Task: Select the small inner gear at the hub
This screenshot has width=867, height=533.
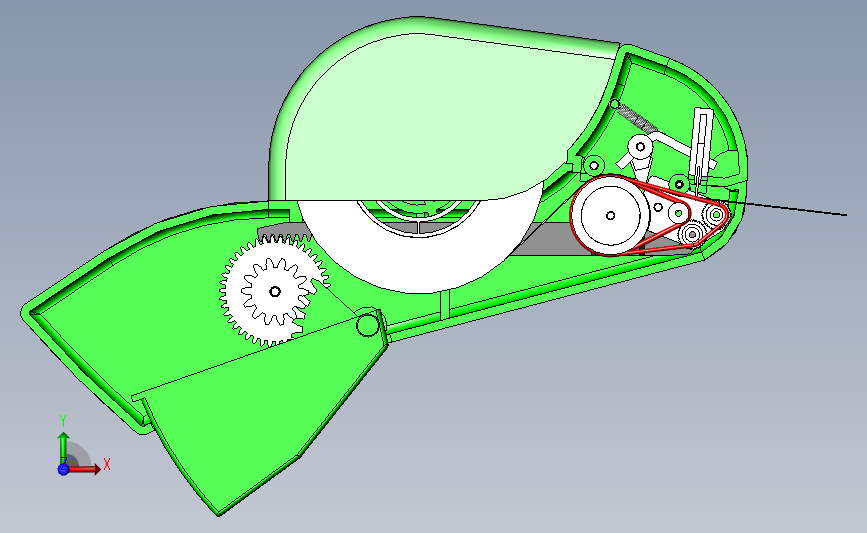Action: (275, 291)
